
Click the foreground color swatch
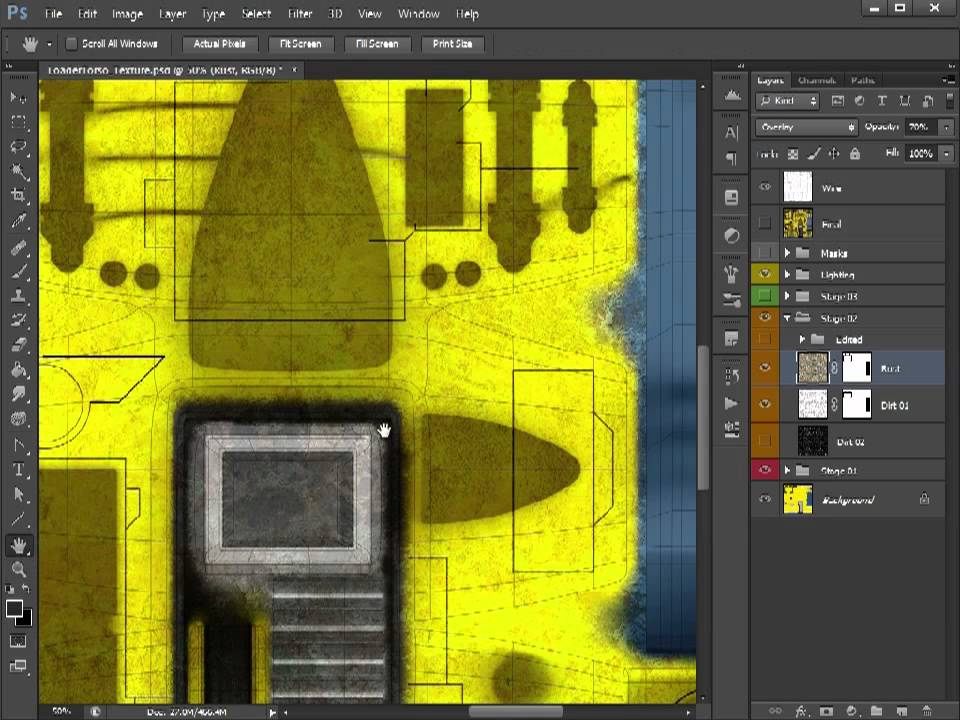tap(14, 609)
